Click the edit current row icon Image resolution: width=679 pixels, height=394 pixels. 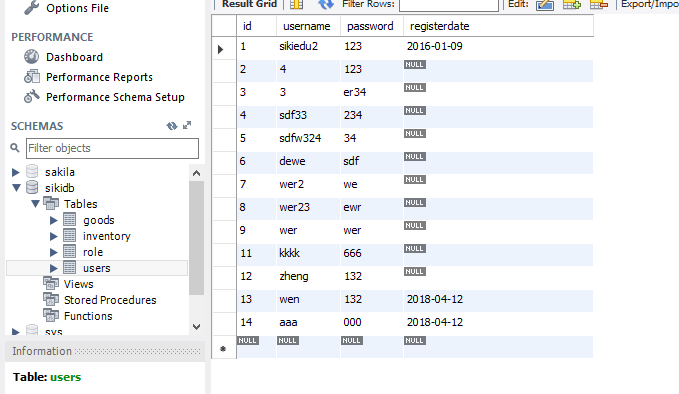(545, 5)
